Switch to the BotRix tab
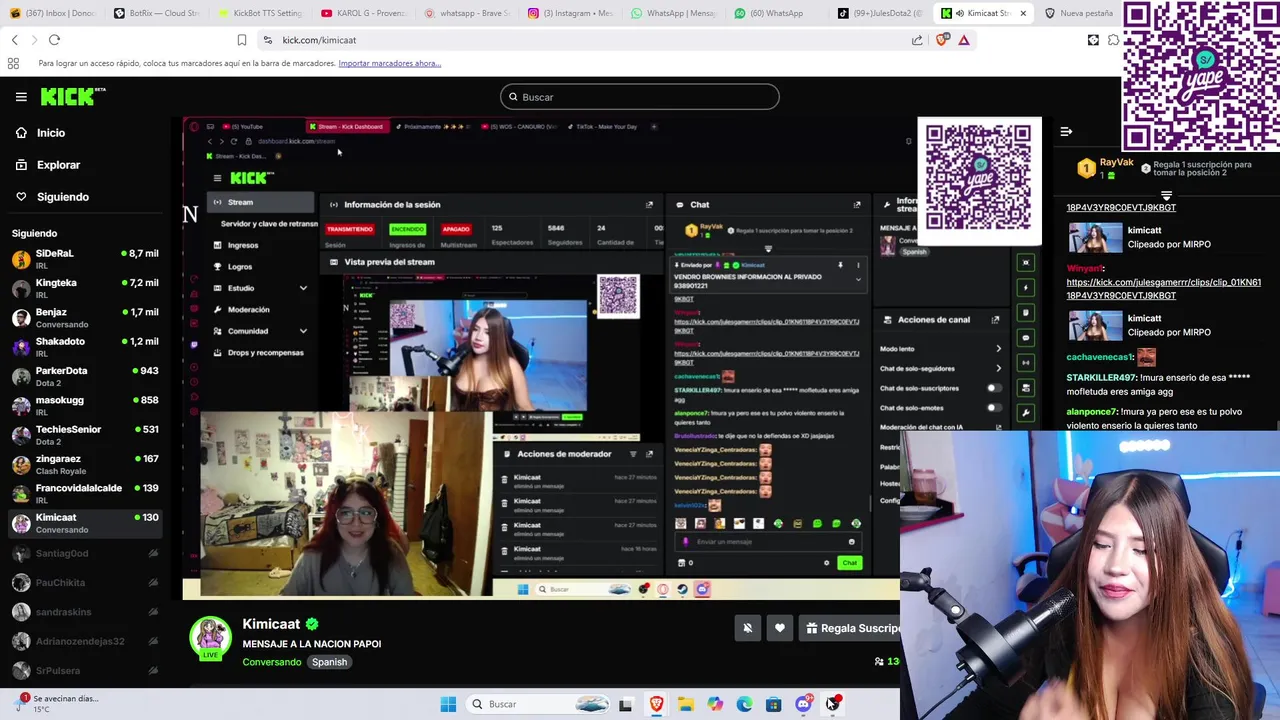This screenshot has height=720, width=1280. pyautogui.click(x=156, y=13)
